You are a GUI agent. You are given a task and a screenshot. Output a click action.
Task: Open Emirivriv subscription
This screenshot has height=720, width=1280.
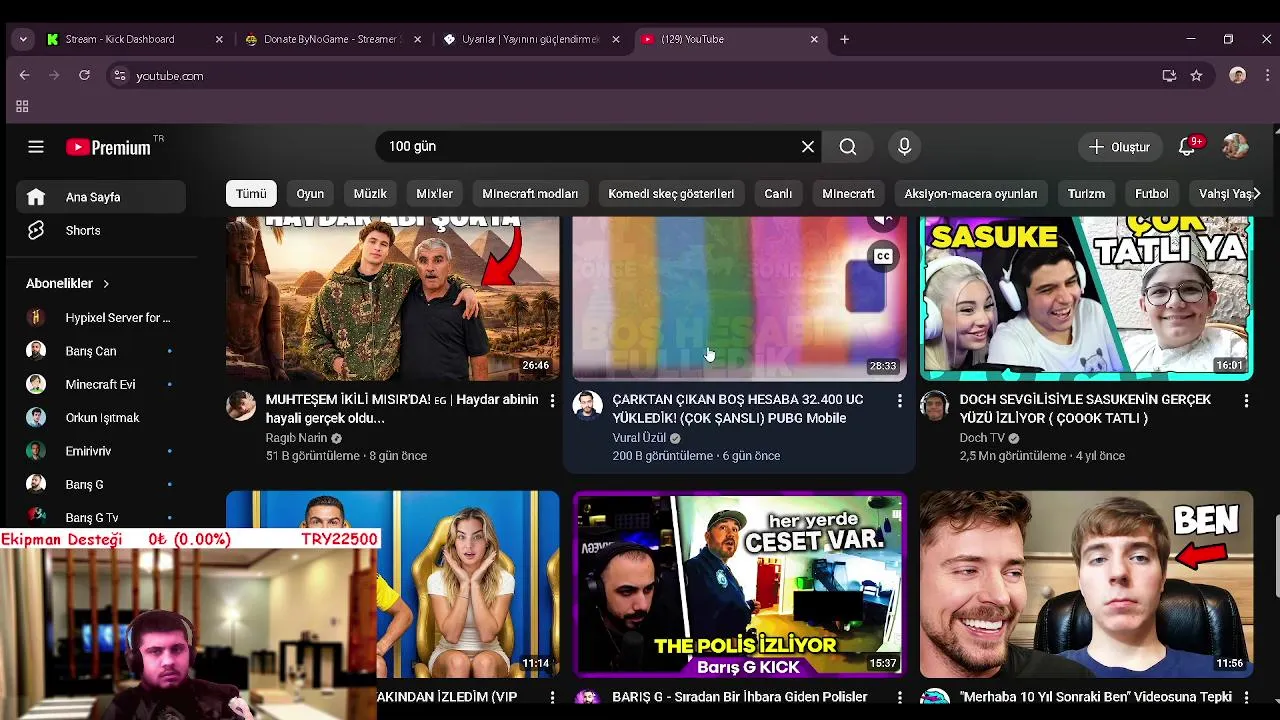click(101, 451)
